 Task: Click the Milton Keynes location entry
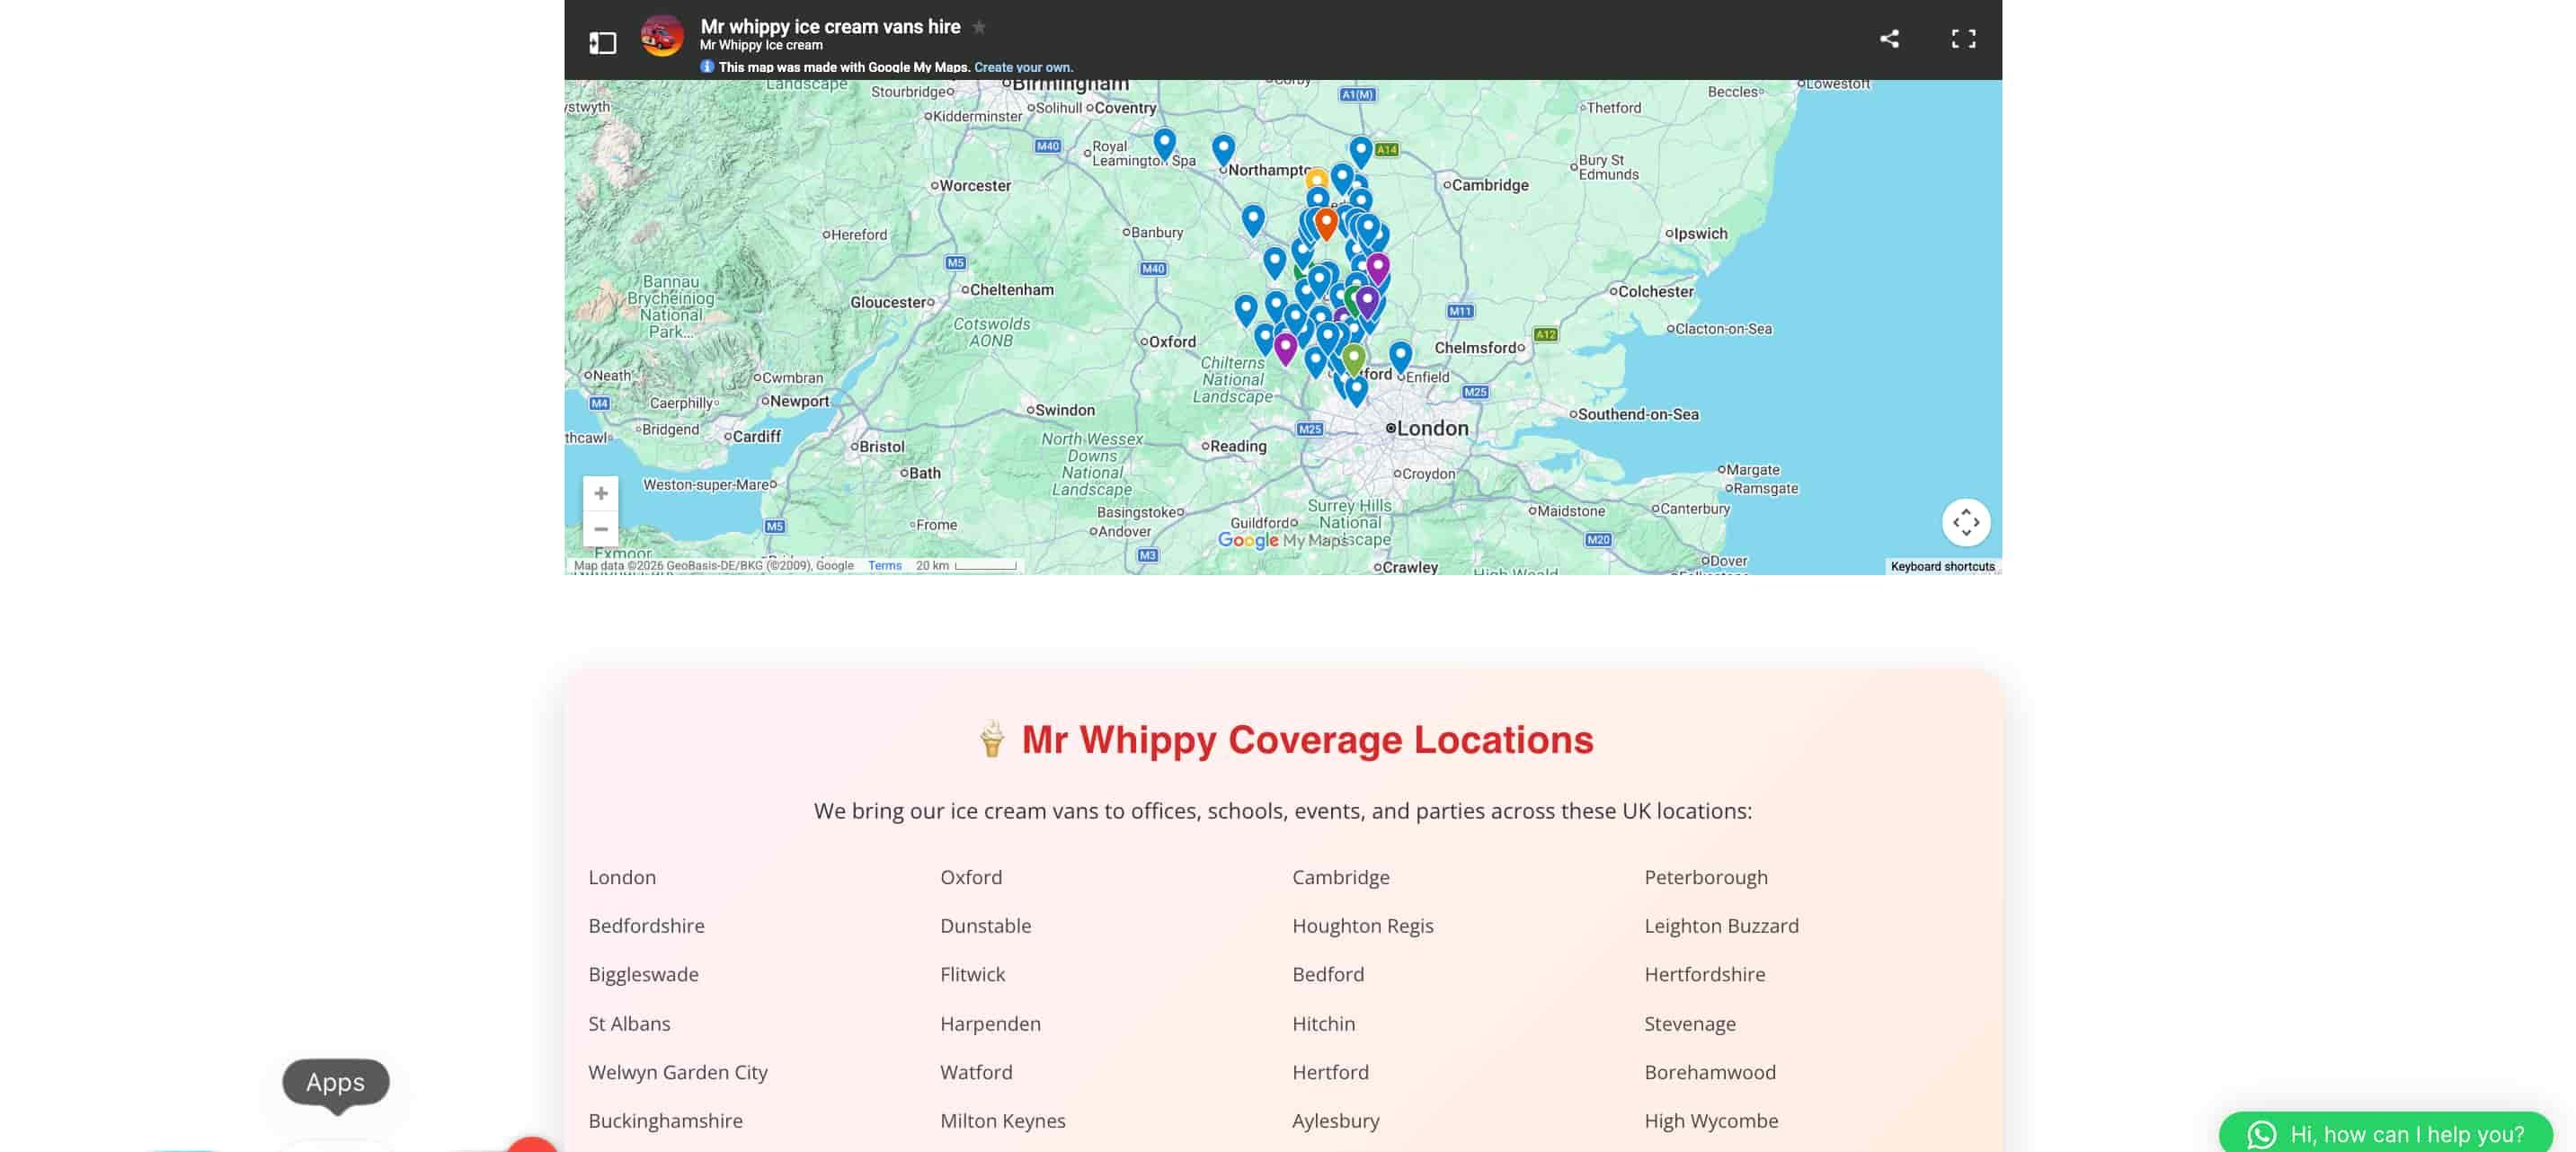coord(1002,1121)
